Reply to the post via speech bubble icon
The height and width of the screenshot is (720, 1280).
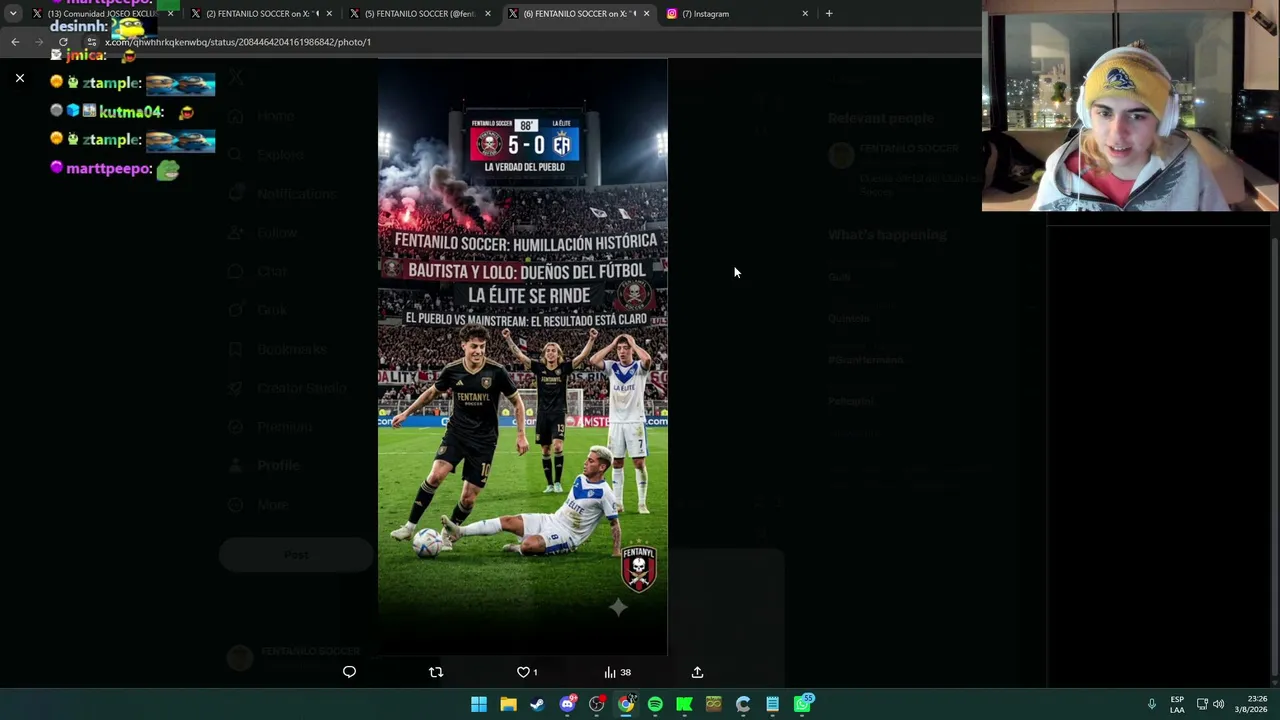point(349,672)
